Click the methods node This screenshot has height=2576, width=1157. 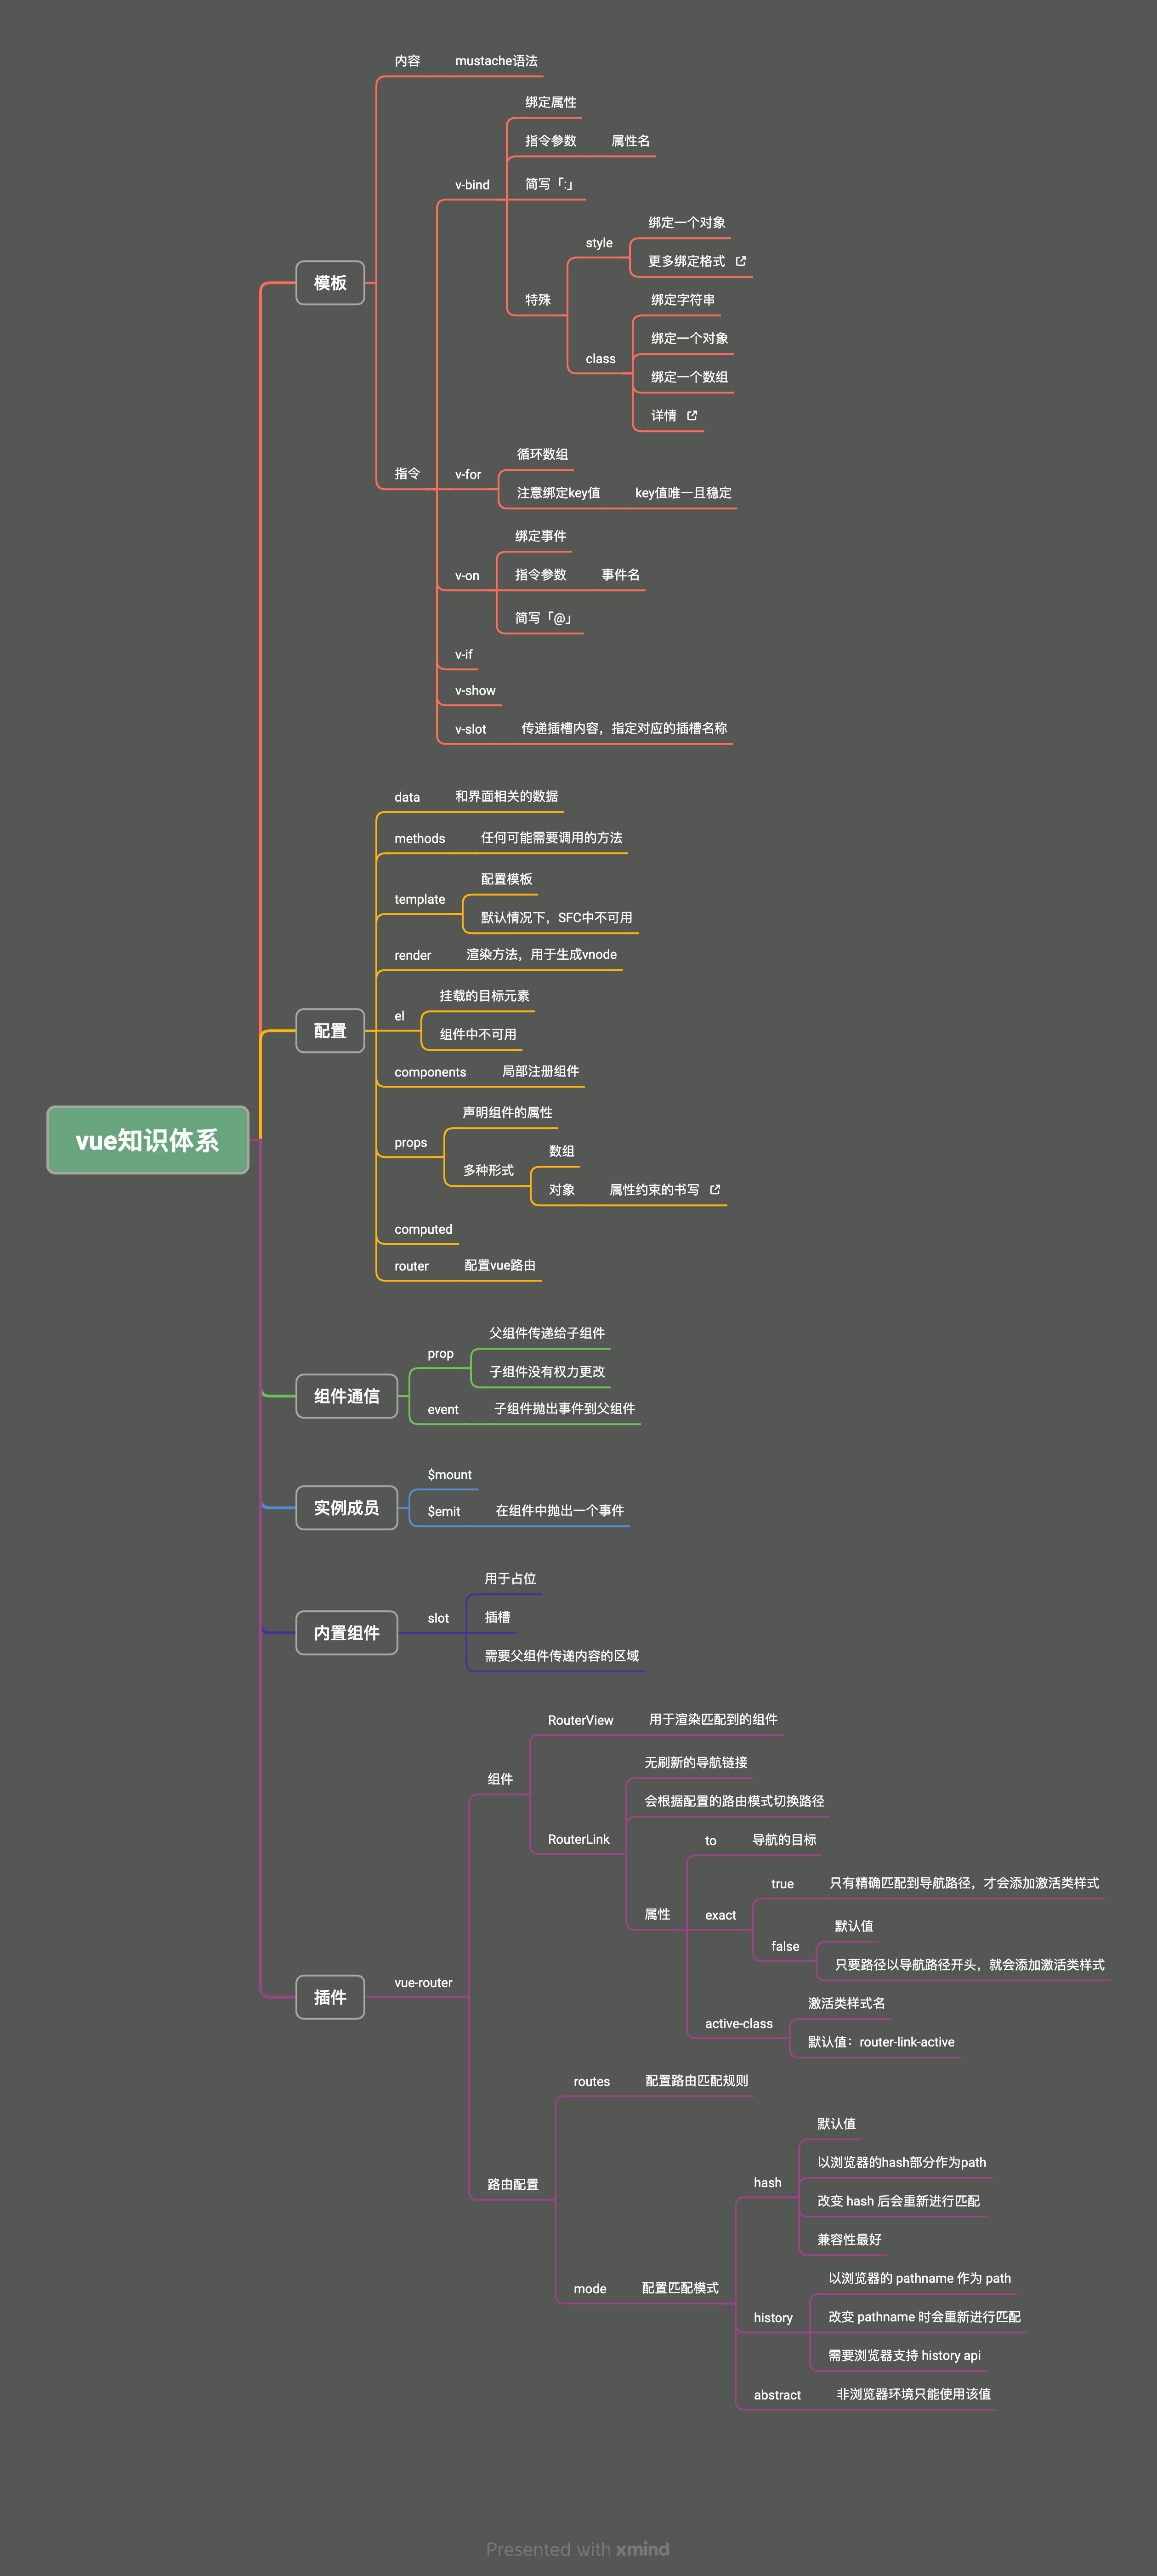[420, 839]
